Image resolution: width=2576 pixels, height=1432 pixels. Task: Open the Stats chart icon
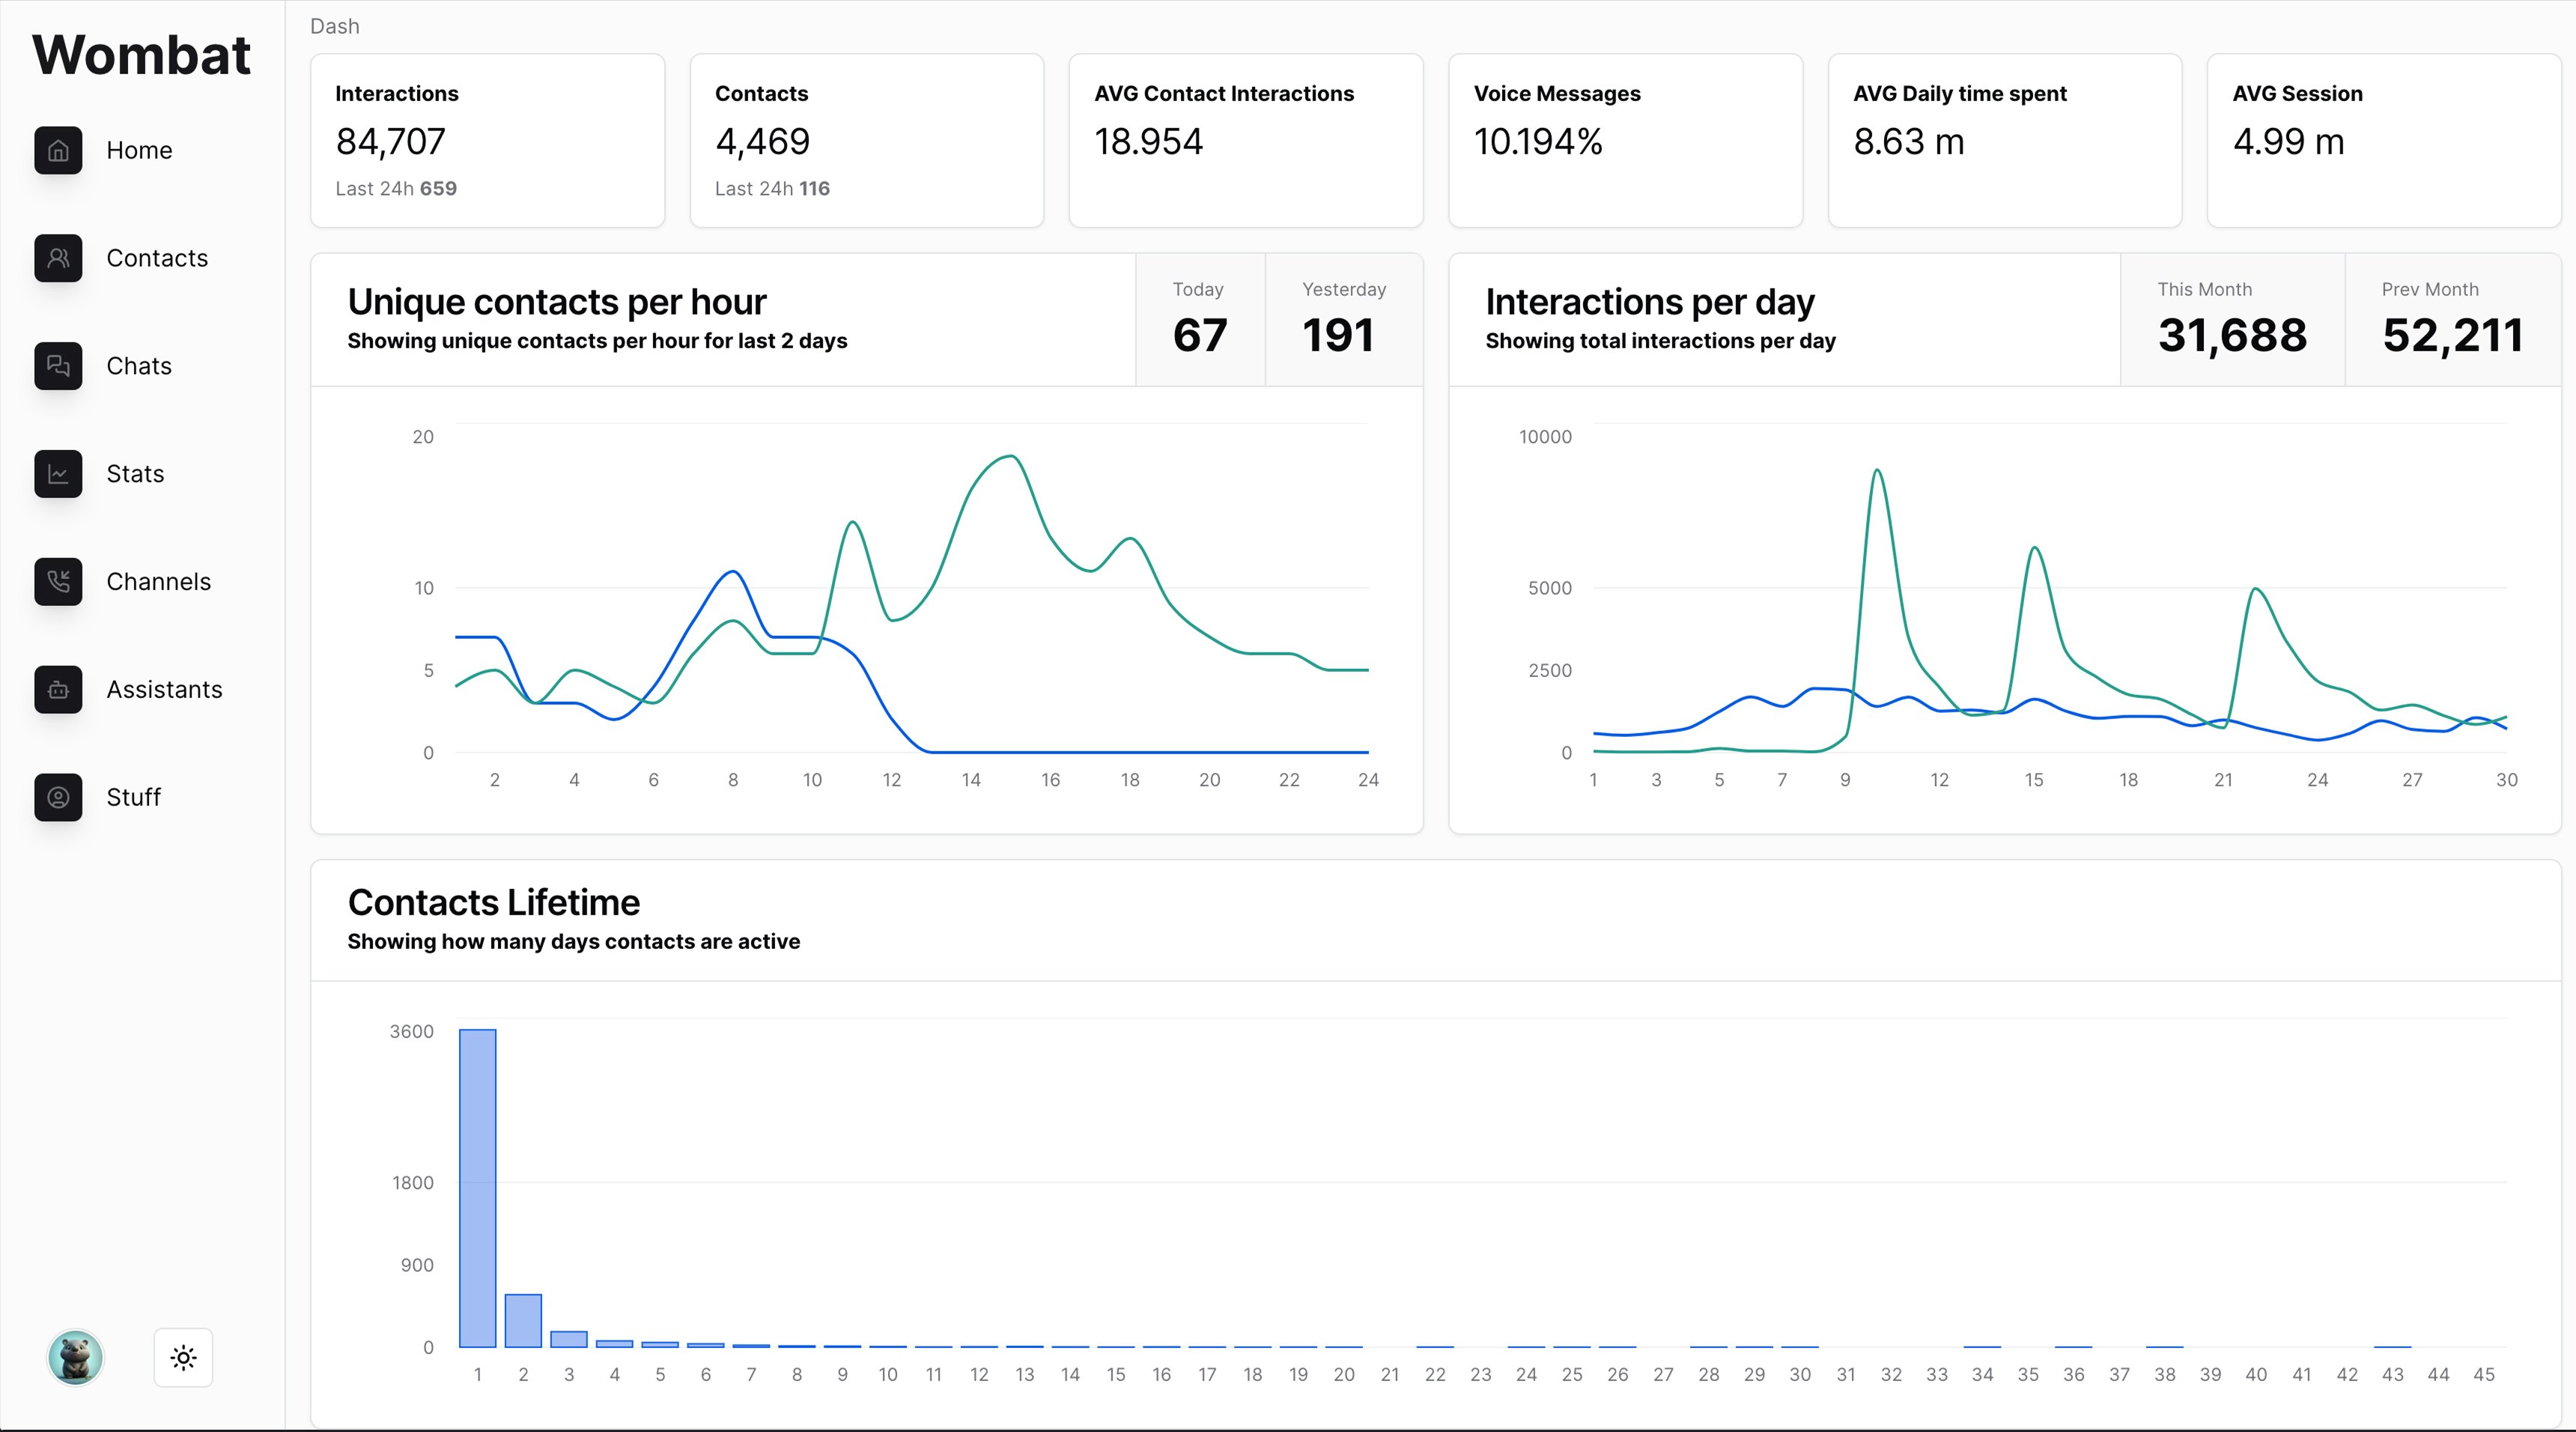pyautogui.click(x=58, y=474)
